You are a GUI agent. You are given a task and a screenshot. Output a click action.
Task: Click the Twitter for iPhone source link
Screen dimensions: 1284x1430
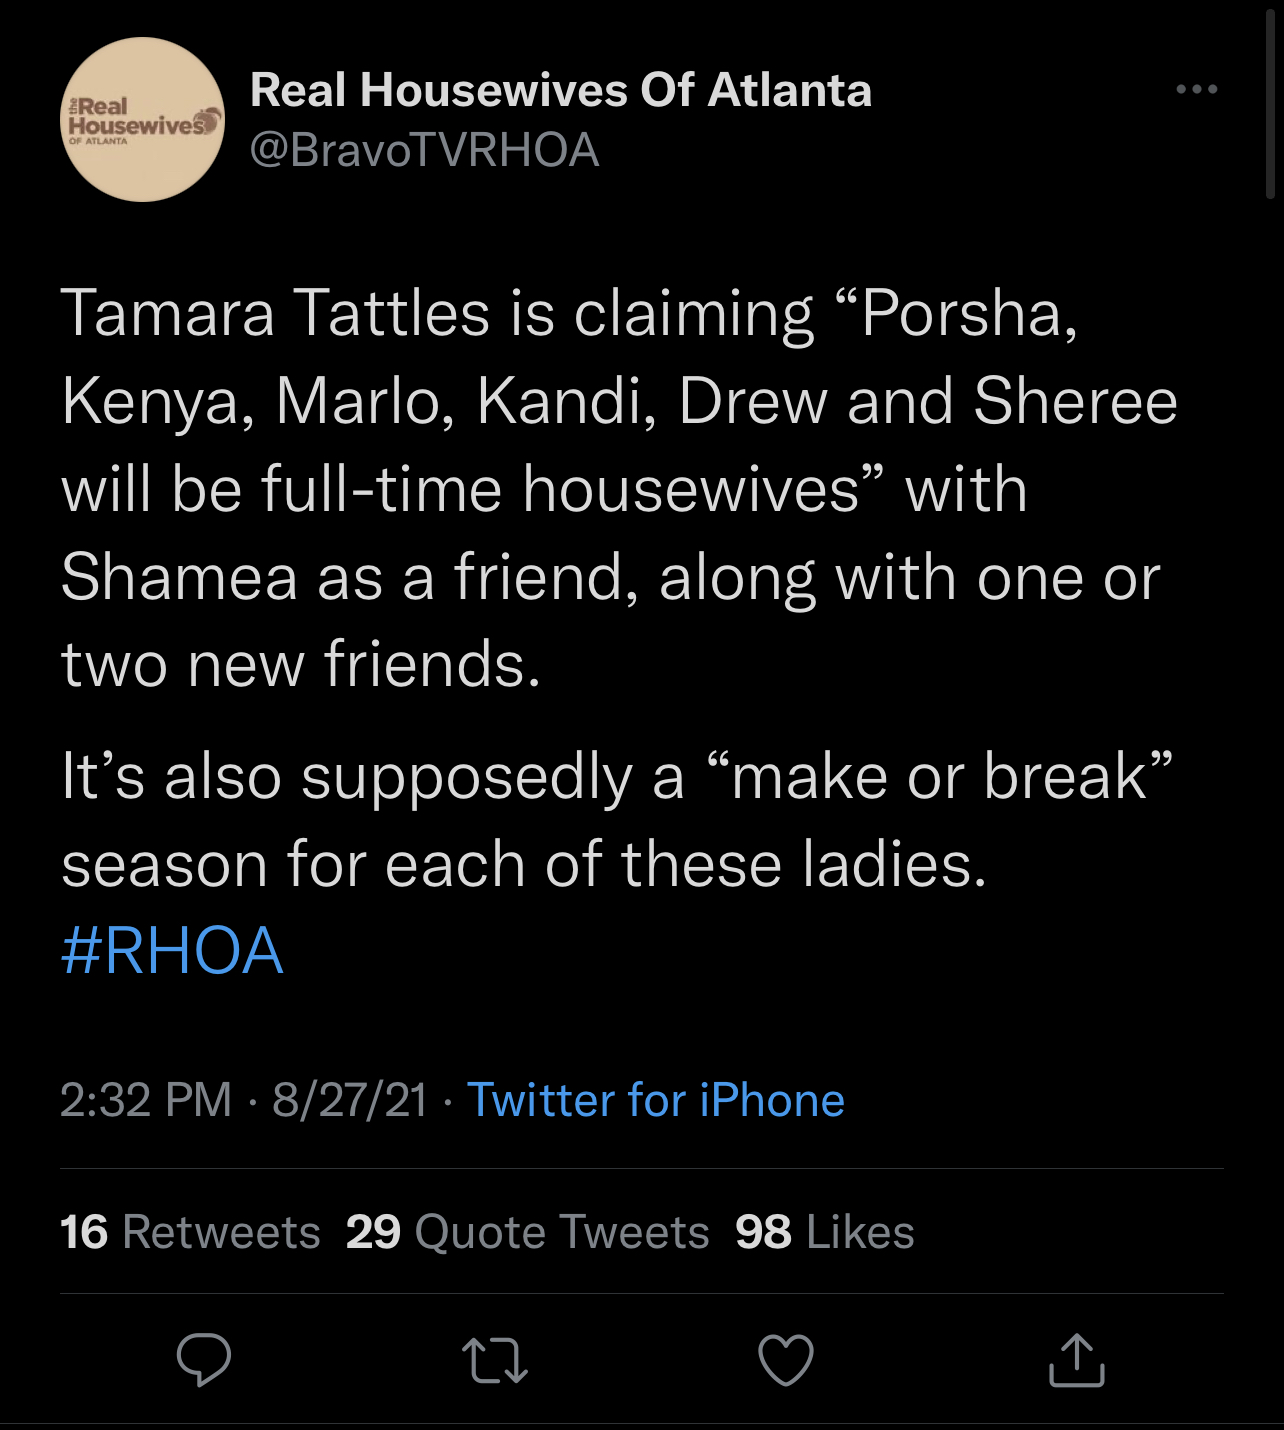coord(656,1100)
